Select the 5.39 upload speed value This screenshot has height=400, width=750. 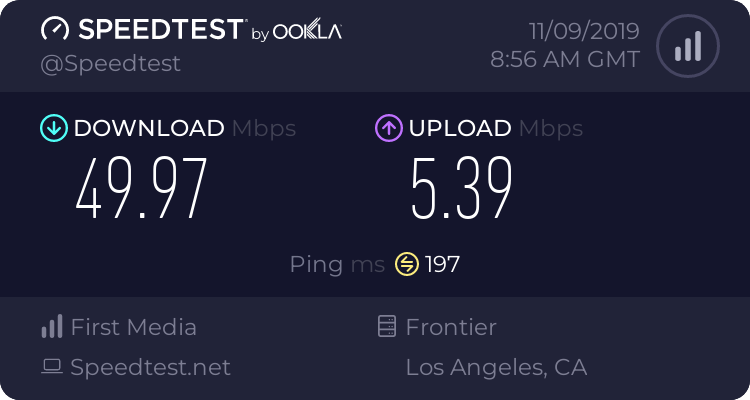[x=462, y=190]
